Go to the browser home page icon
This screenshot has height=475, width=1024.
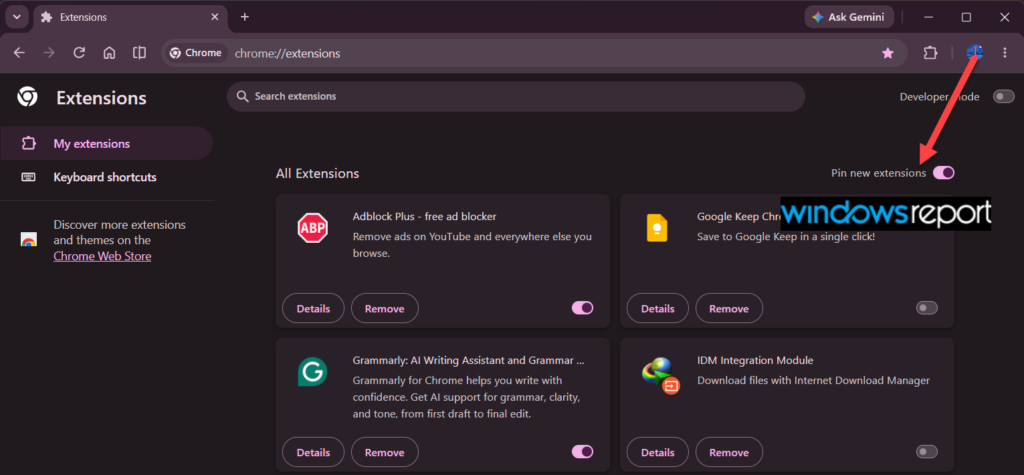point(110,53)
